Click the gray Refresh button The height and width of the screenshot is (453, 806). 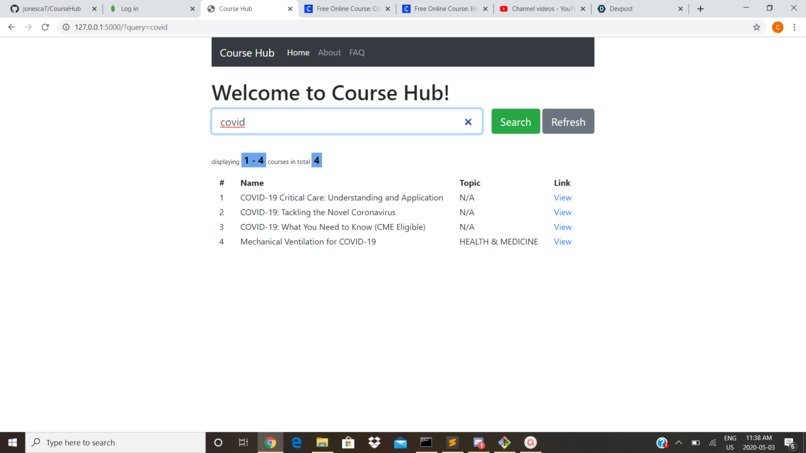[568, 121]
